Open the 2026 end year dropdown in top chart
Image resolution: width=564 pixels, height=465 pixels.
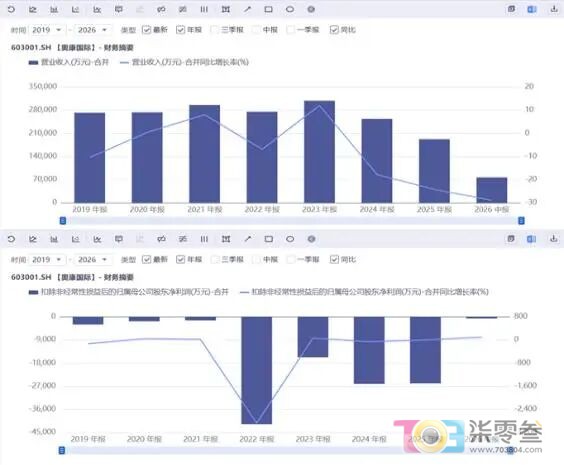point(93,29)
